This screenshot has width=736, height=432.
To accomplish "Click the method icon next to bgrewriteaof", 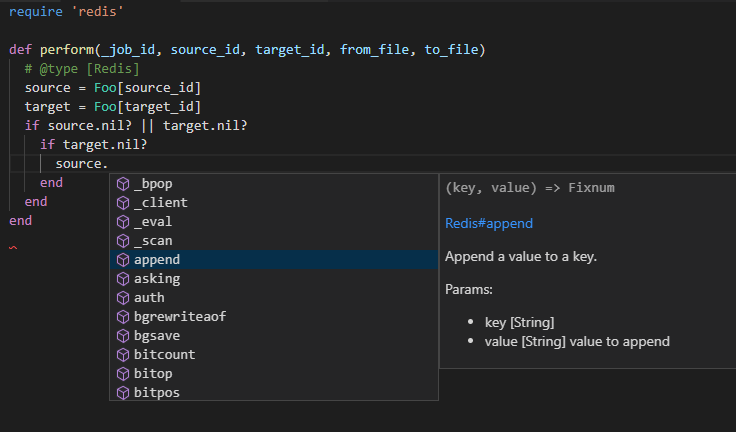I will click(x=123, y=317).
